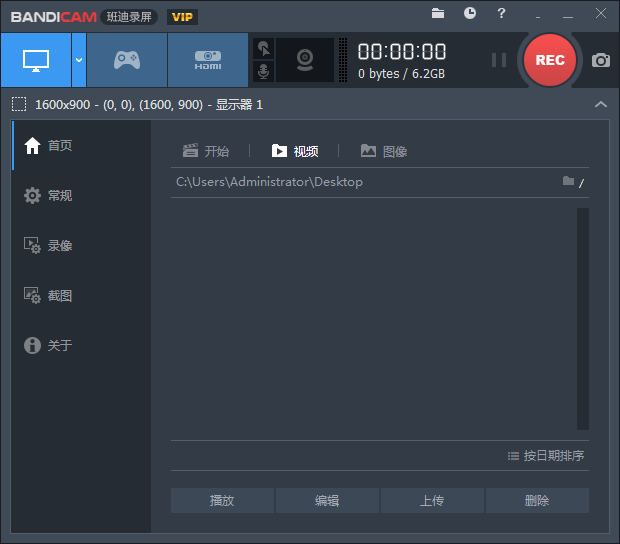The height and width of the screenshot is (544, 620).
Task: Open the 截图 image settings item
Action: pyautogui.click(x=81, y=295)
